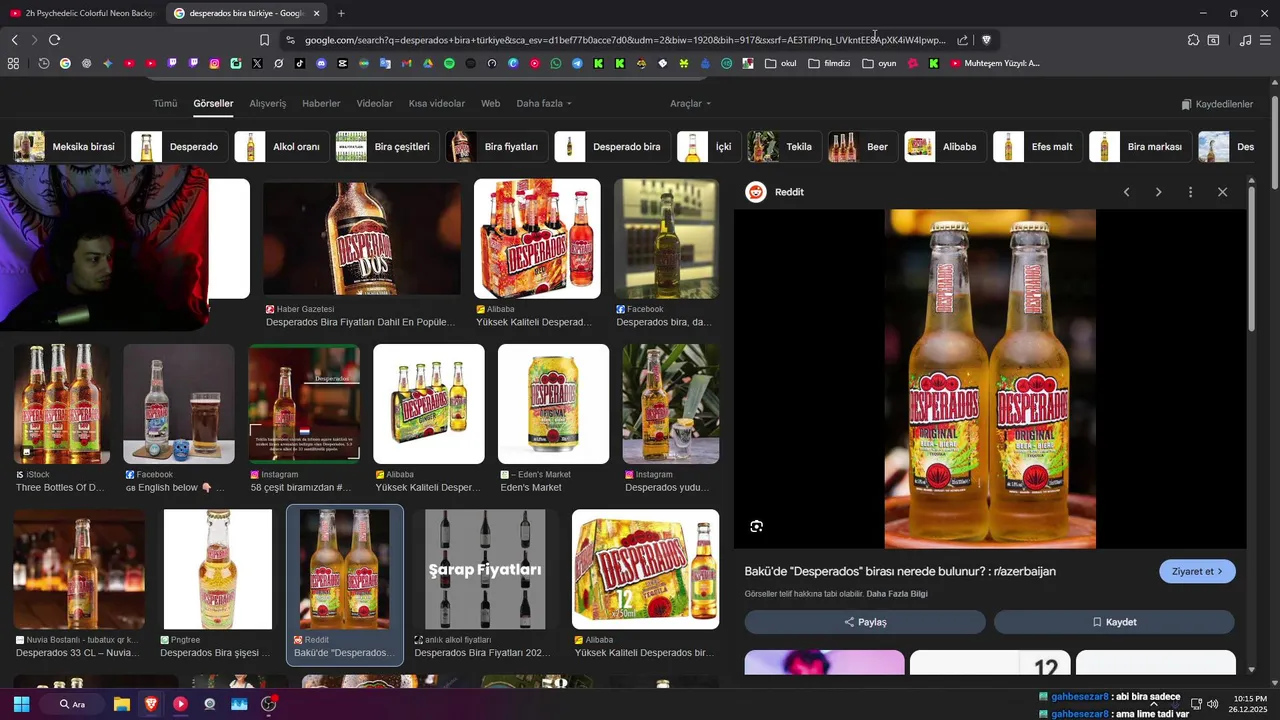This screenshot has height=720, width=1280.
Task: Open the Telegram bookmark icon
Action: 577,63
